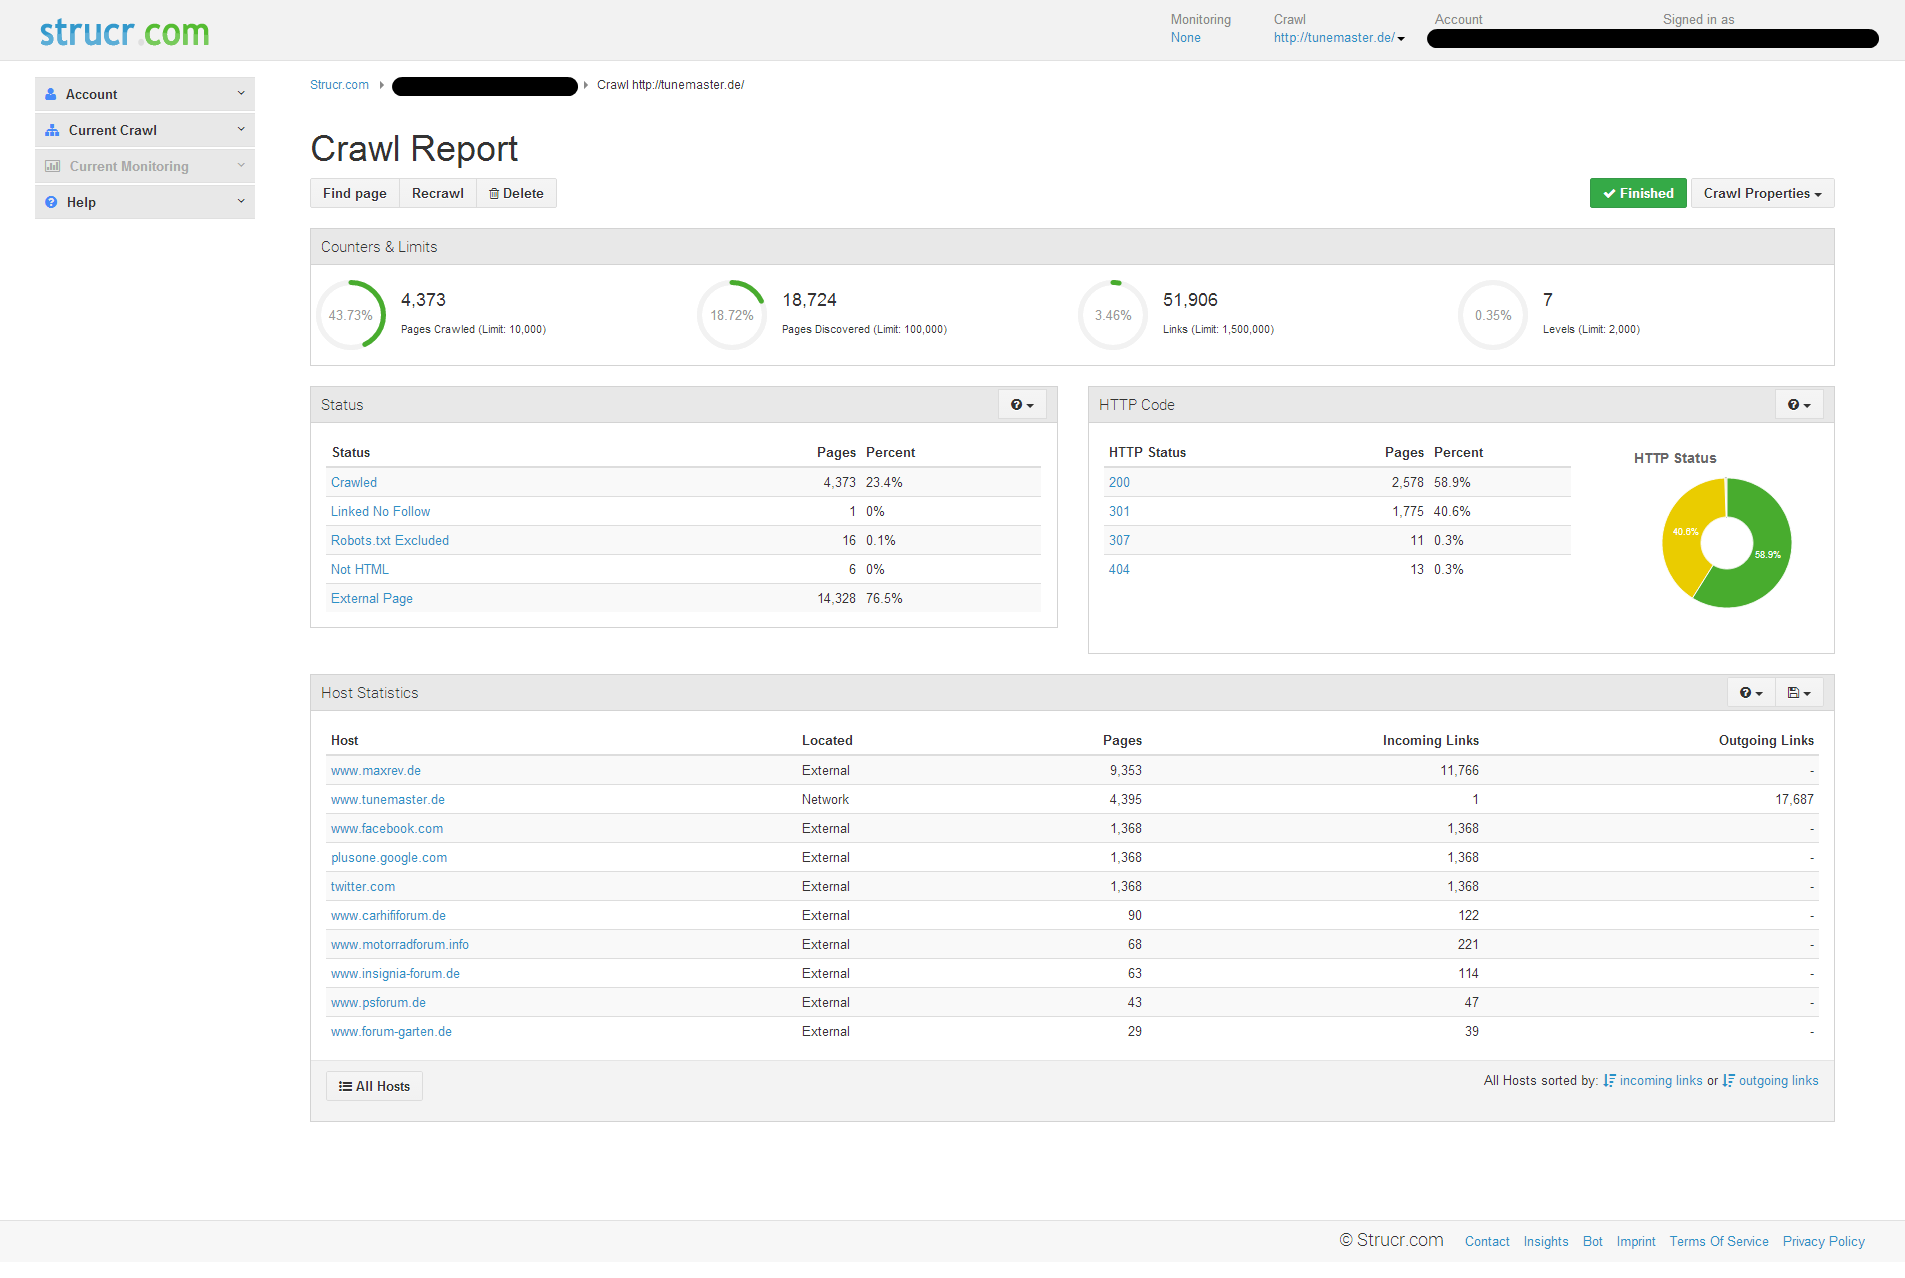Open host www.insignia-forum.de
The height and width of the screenshot is (1278, 1905).
point(396,973)
